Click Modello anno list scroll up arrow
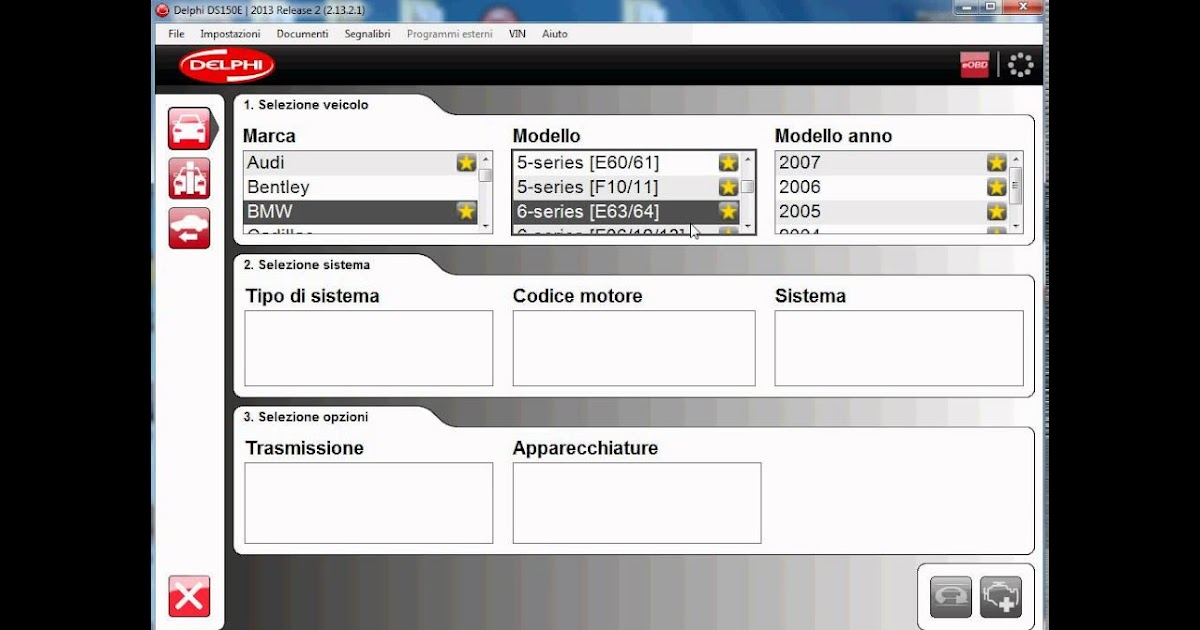The image size is (1200, 630). (1016, 159)
